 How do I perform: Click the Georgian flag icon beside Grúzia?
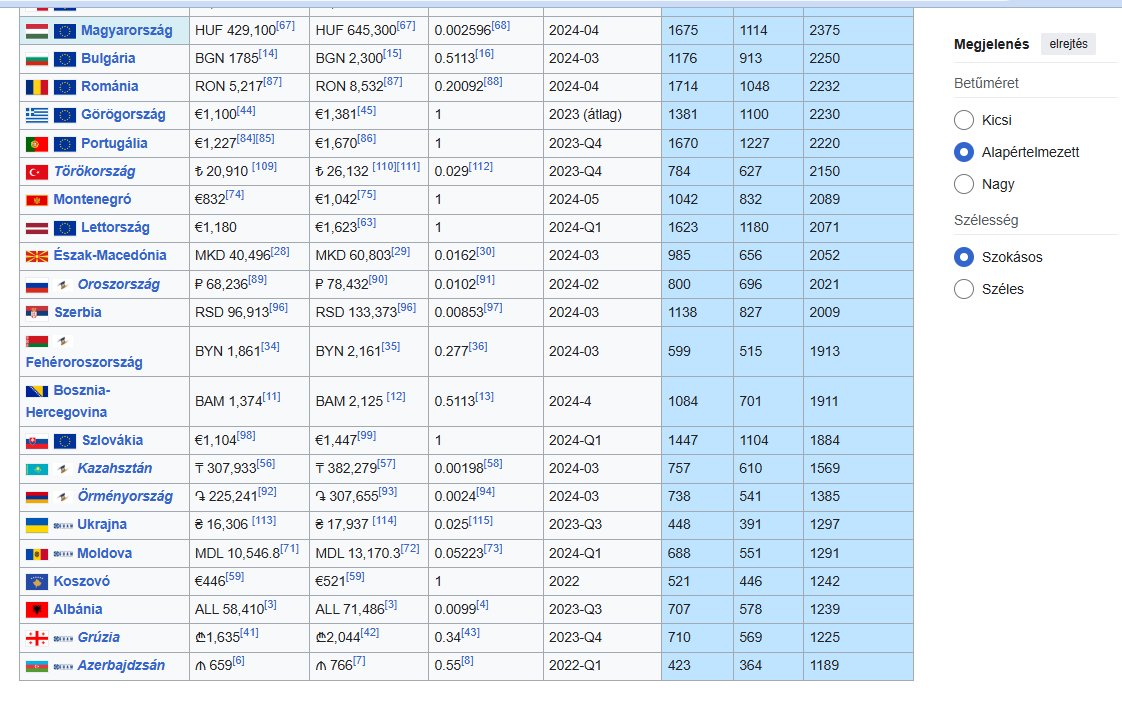36,638
